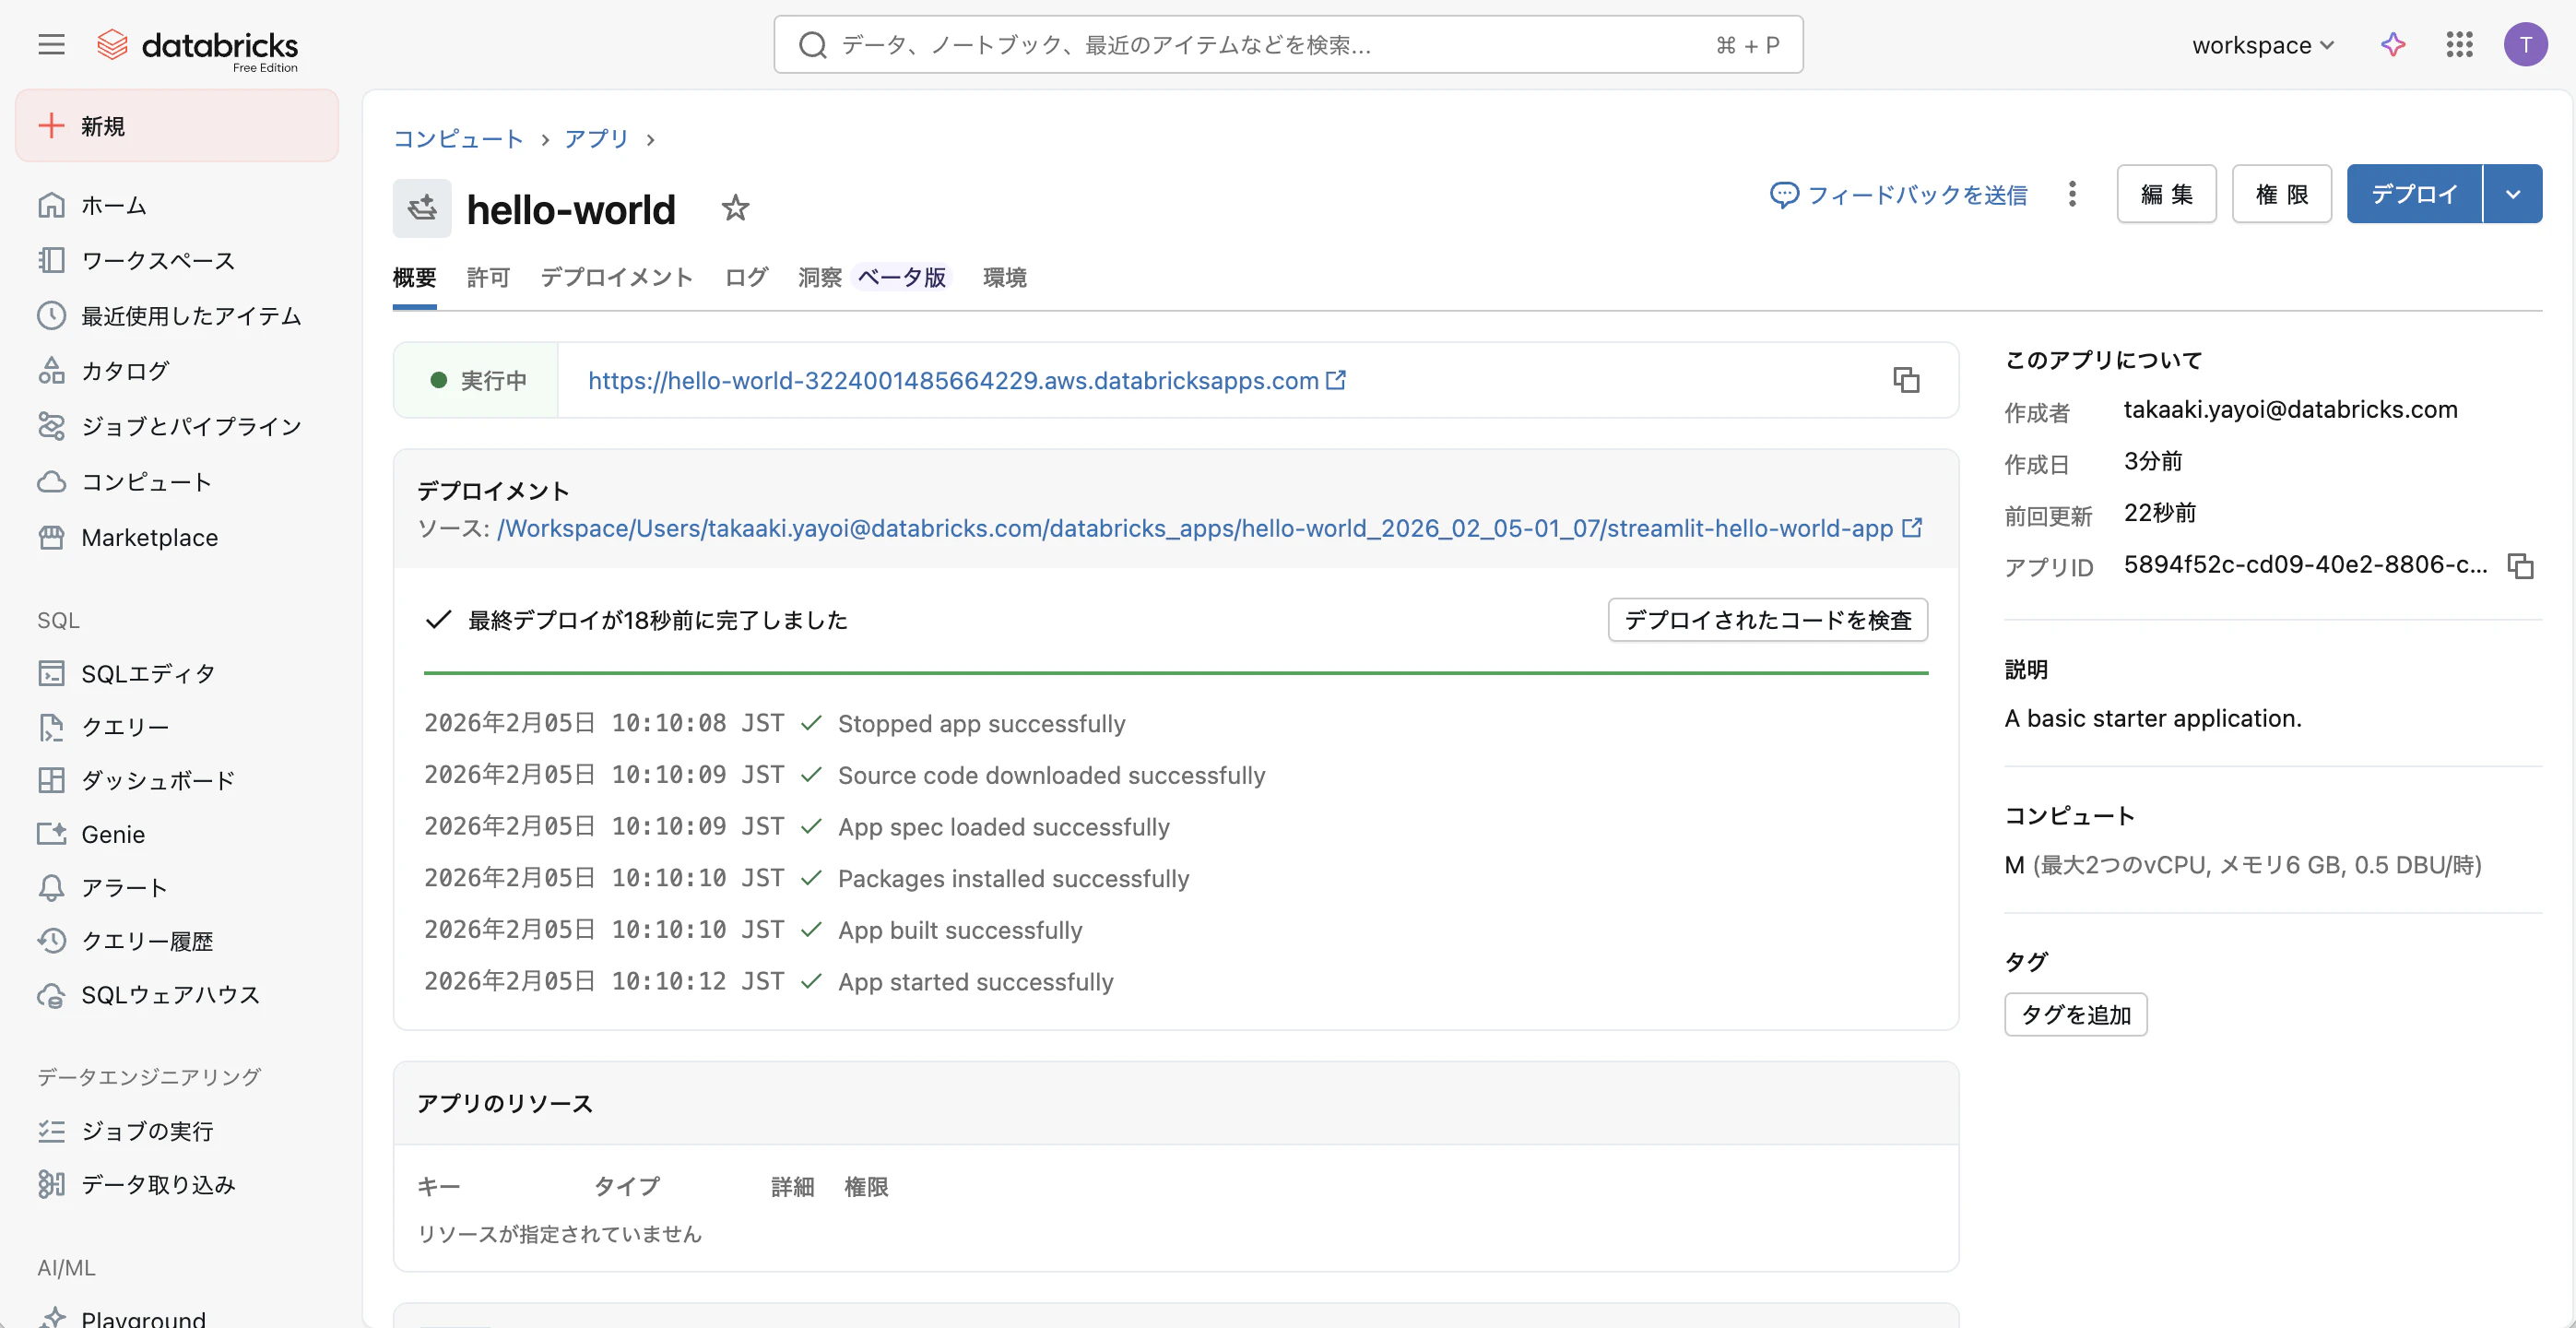Open the workspace dropdown

[2263, 44]
